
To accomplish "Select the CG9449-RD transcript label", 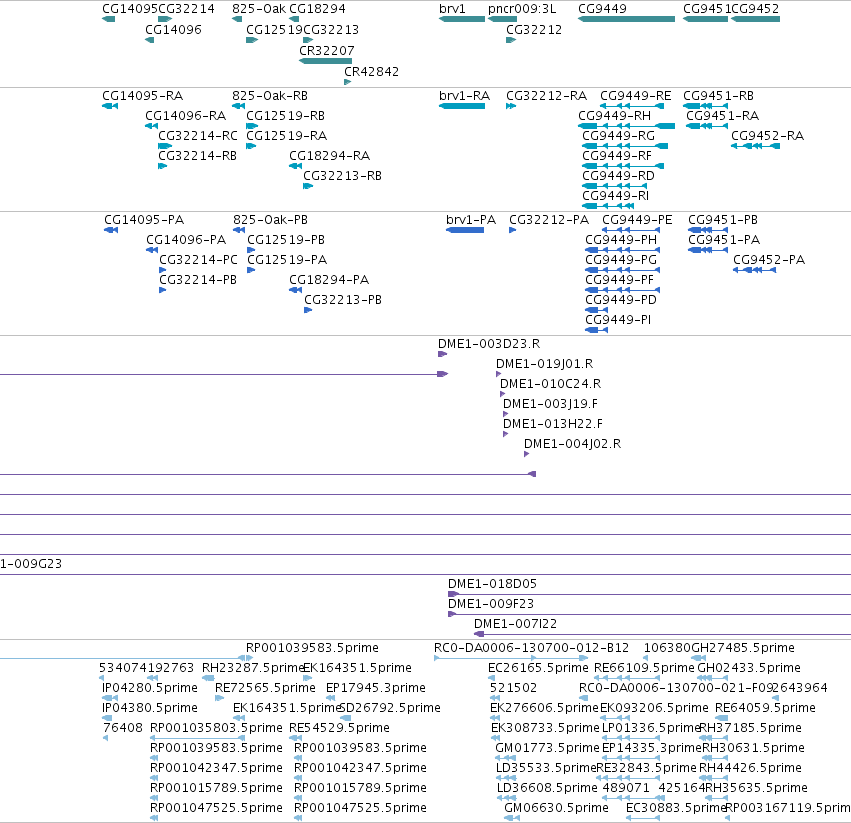I will coord(619,176).
